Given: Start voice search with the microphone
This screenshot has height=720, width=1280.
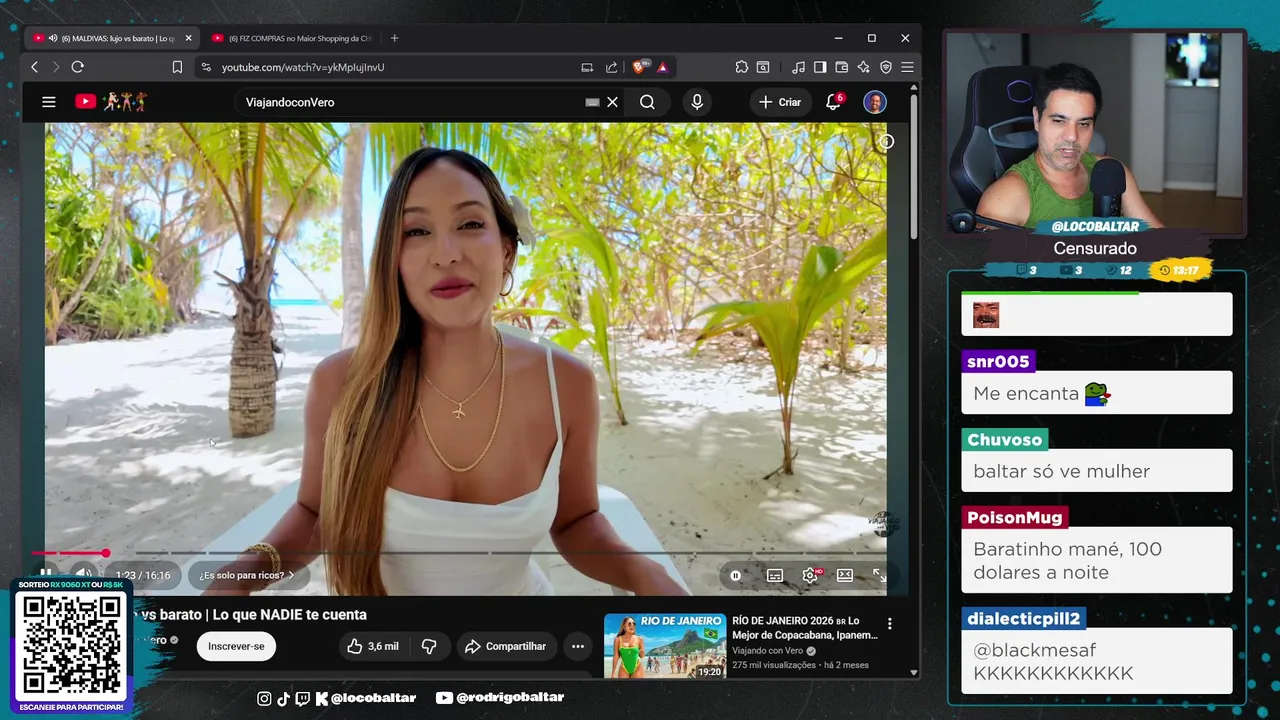Looking at the screenshot, I should [x=697, y=102].
